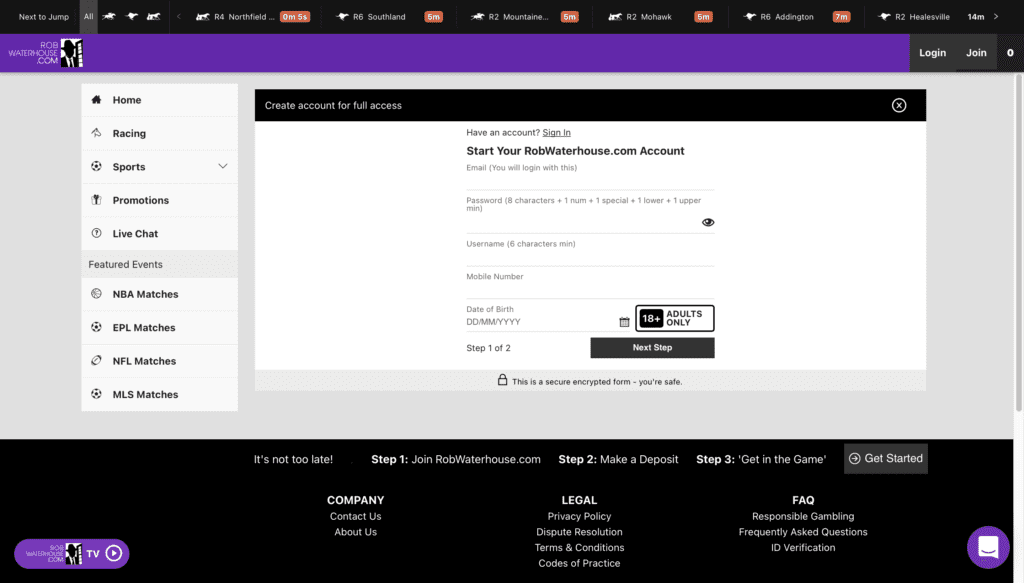Click the NBA basketball icon
The width and height of the screenshot is (1024, 583).
coord(97,294)
